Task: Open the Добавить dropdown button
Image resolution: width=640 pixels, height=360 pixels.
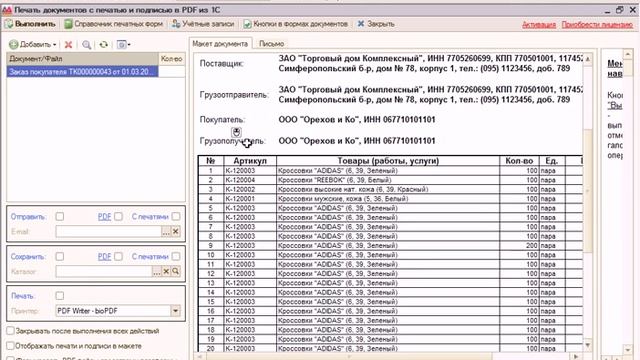Action: (33, 44)
